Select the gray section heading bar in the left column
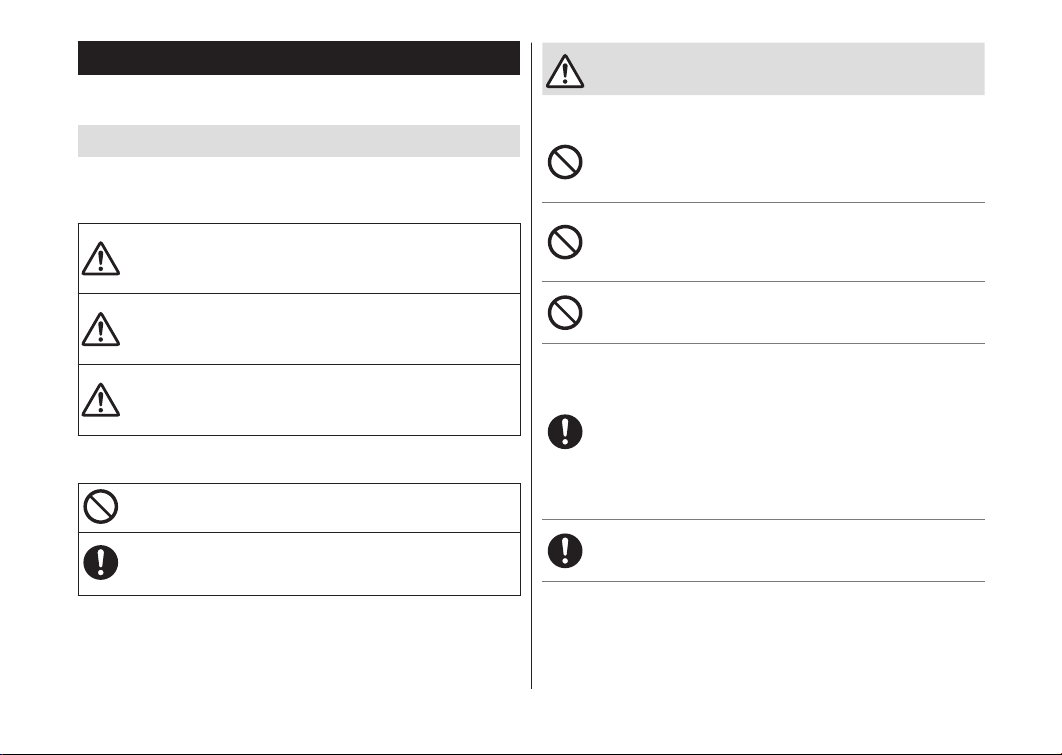 299,141
